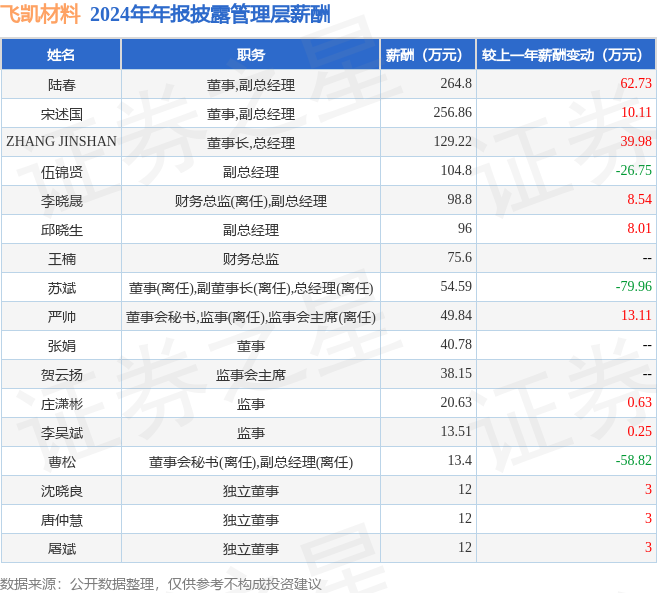Click the salary value 256.86
Screen dimensions: 657x593
coord(453,112)
